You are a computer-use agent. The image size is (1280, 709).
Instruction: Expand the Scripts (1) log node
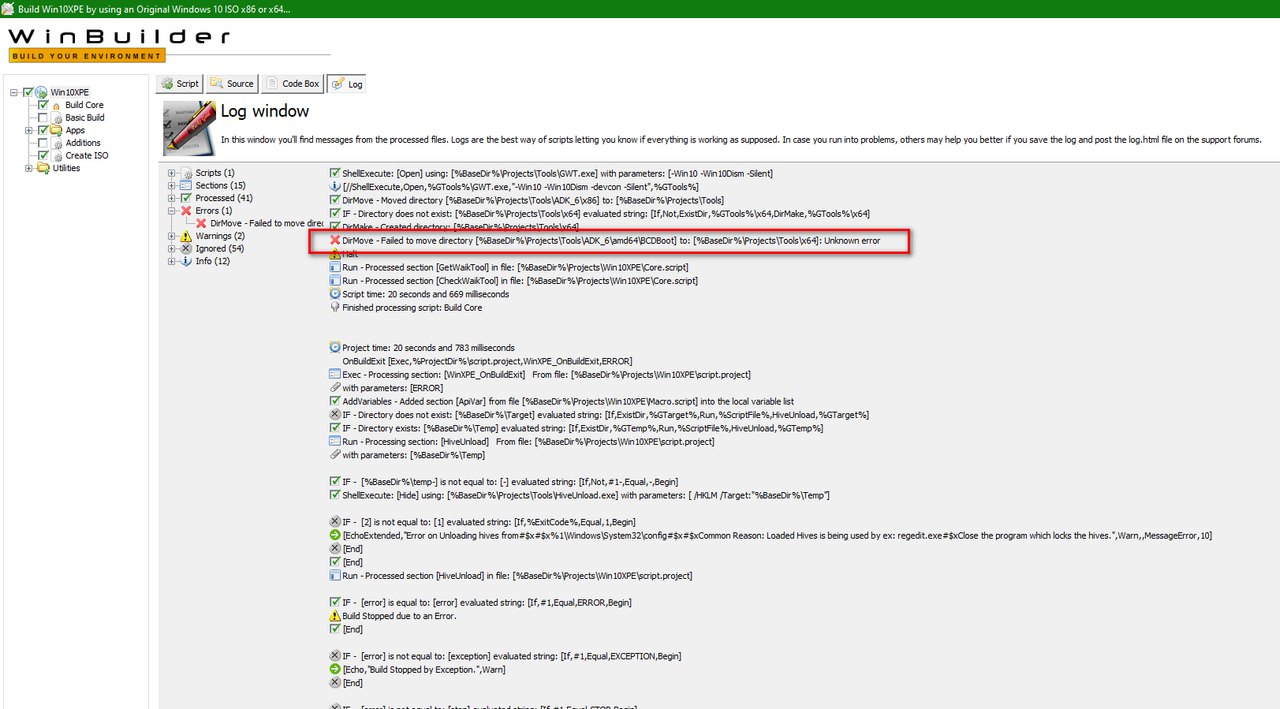coord(172,173)
